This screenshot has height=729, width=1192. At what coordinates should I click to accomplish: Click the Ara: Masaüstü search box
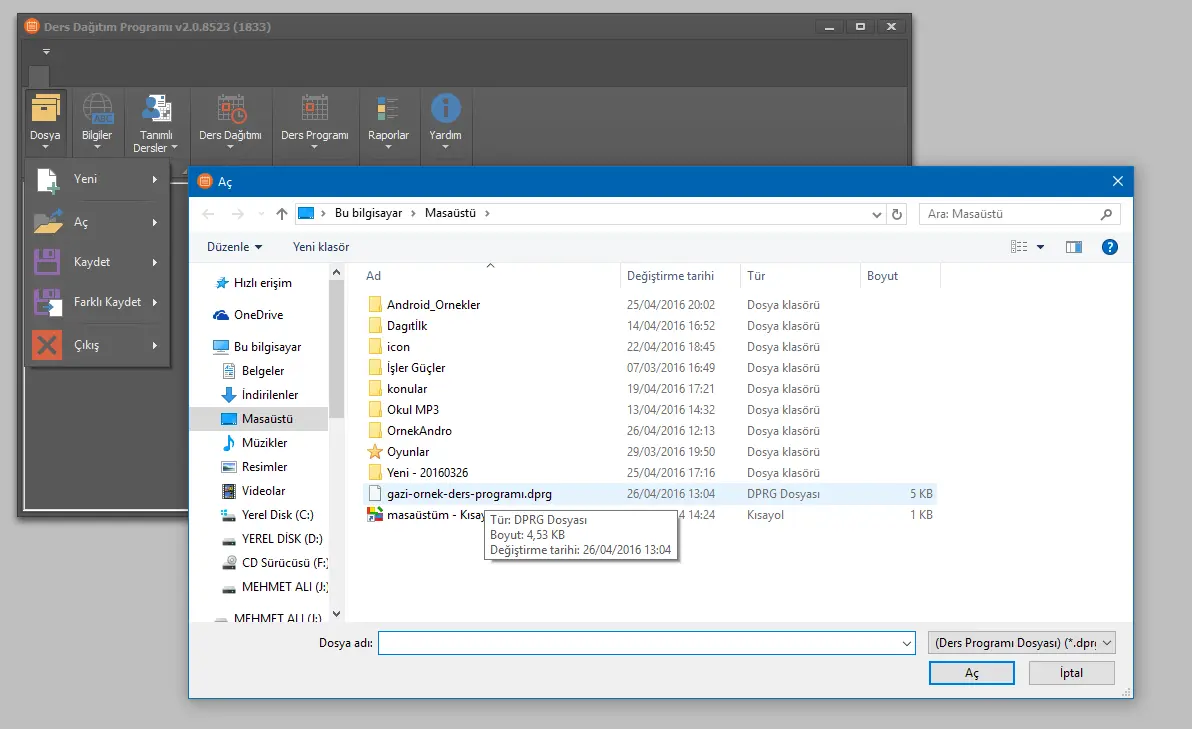[1010, 214]
